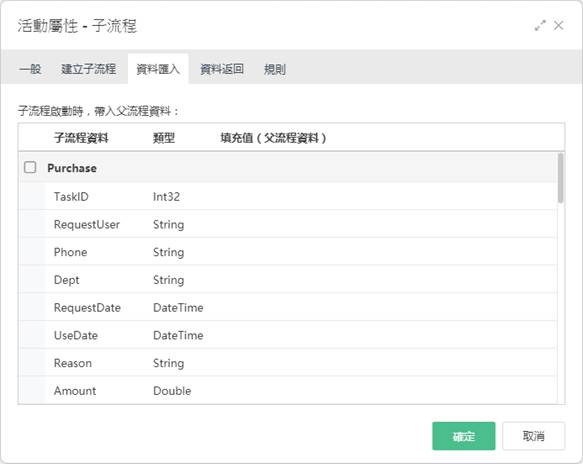Click the 取消 cancel button

click(534, 436)
